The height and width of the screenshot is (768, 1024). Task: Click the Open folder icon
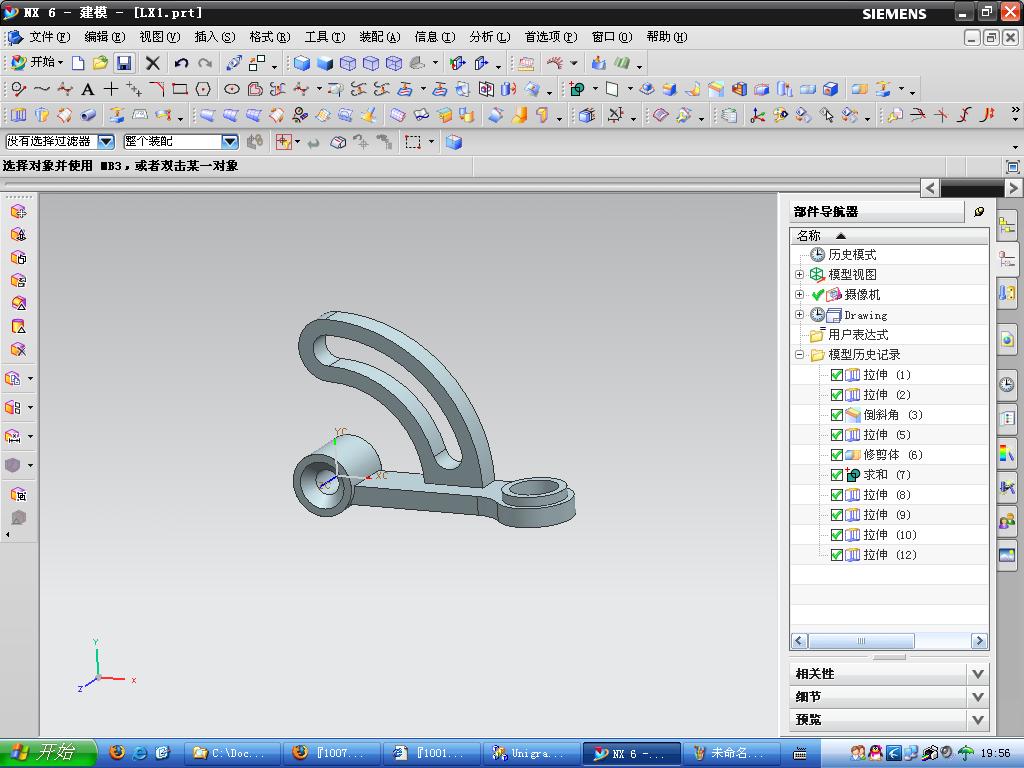[x=100, y=63]
